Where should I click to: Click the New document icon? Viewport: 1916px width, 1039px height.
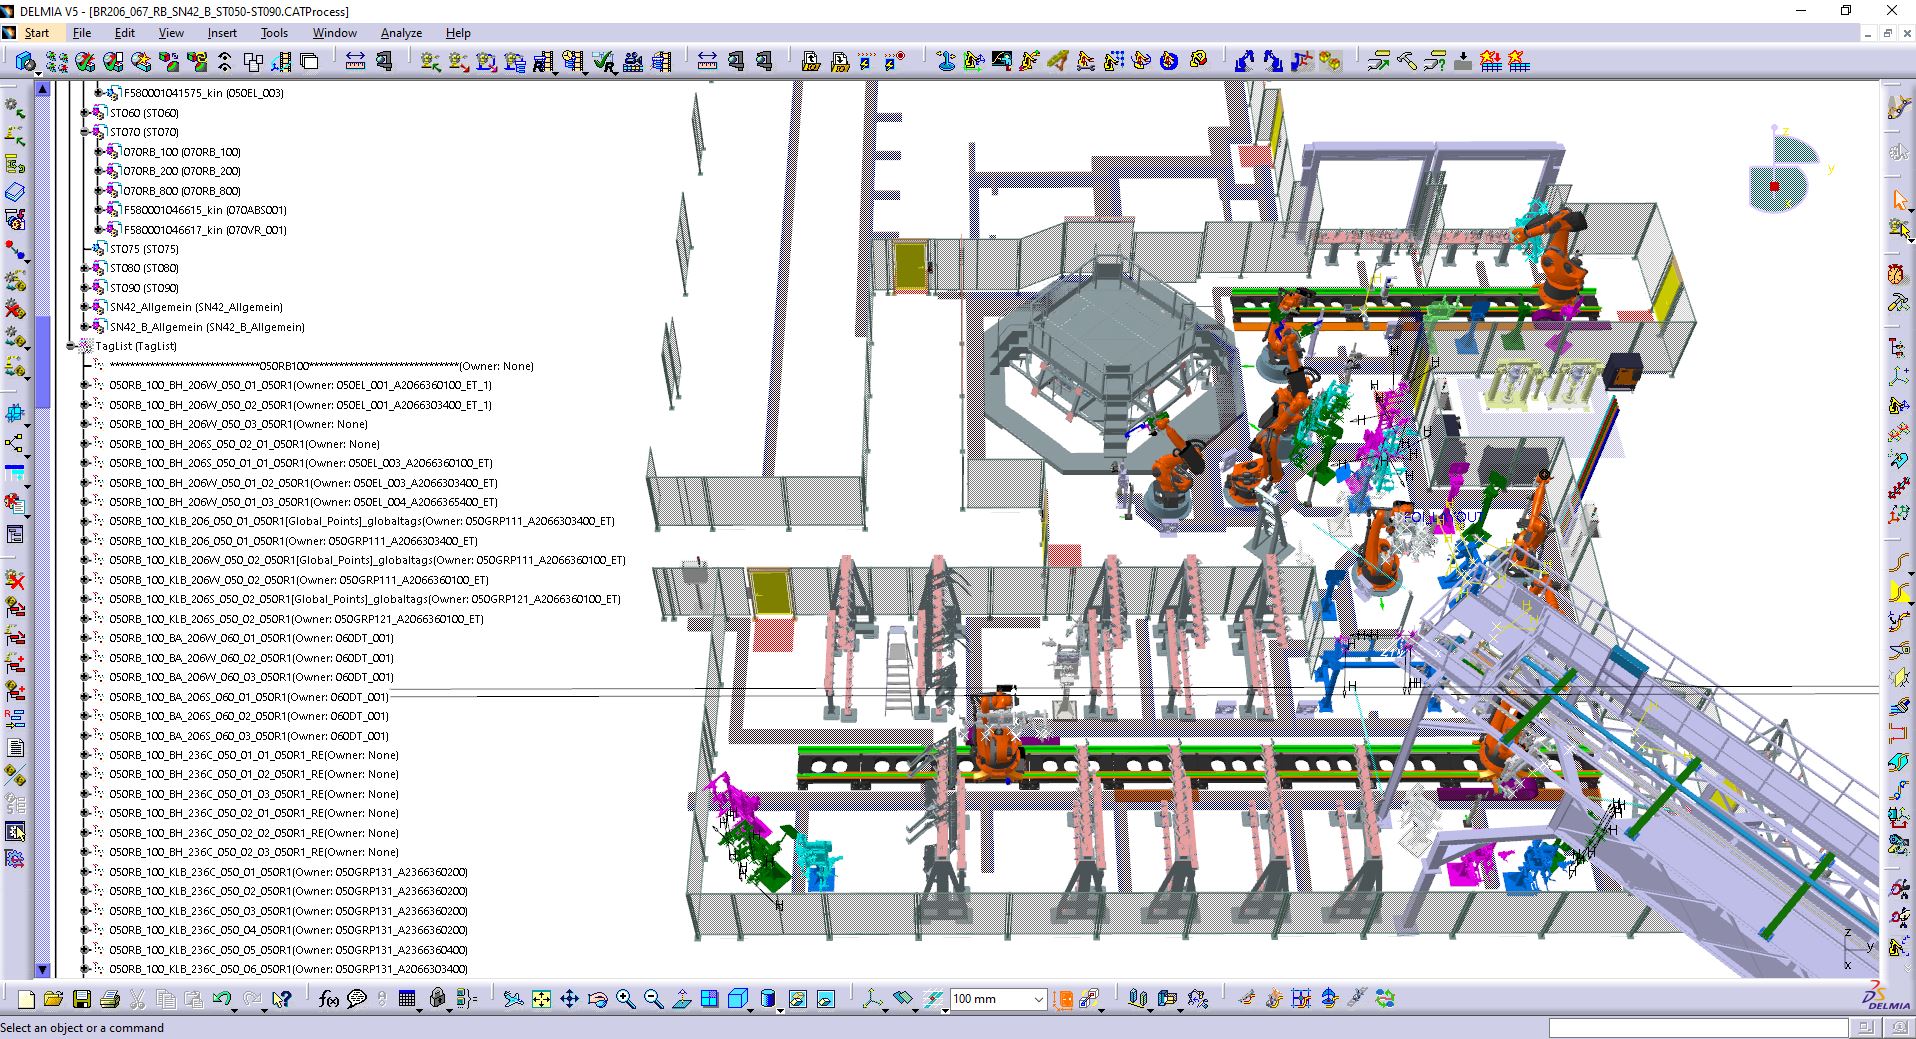26,998
